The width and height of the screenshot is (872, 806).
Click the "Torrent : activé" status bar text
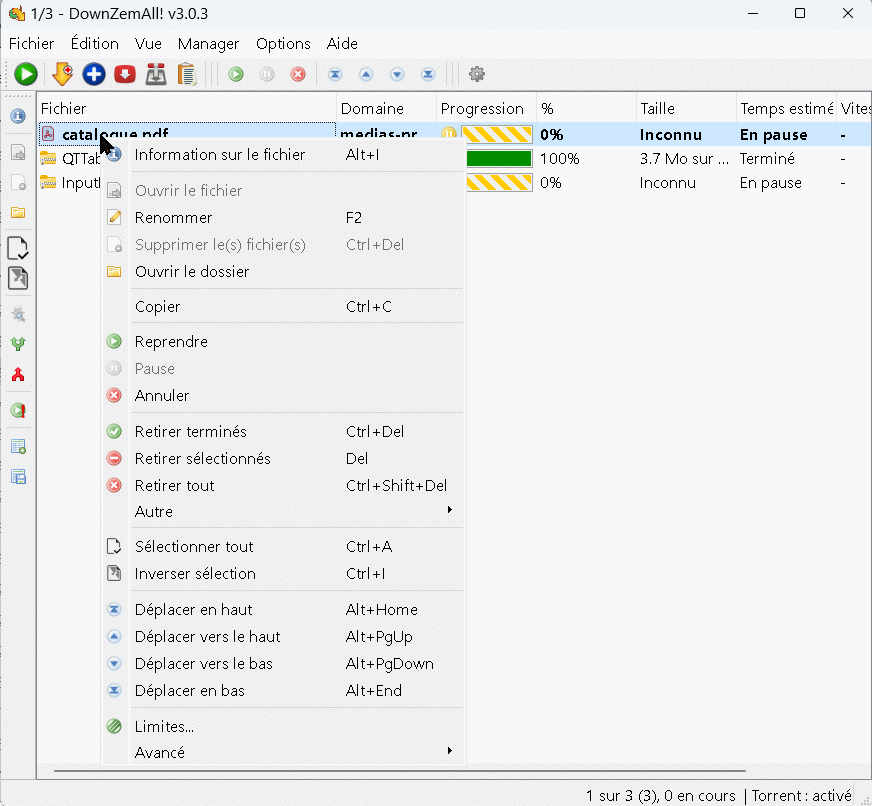(801, 795)
